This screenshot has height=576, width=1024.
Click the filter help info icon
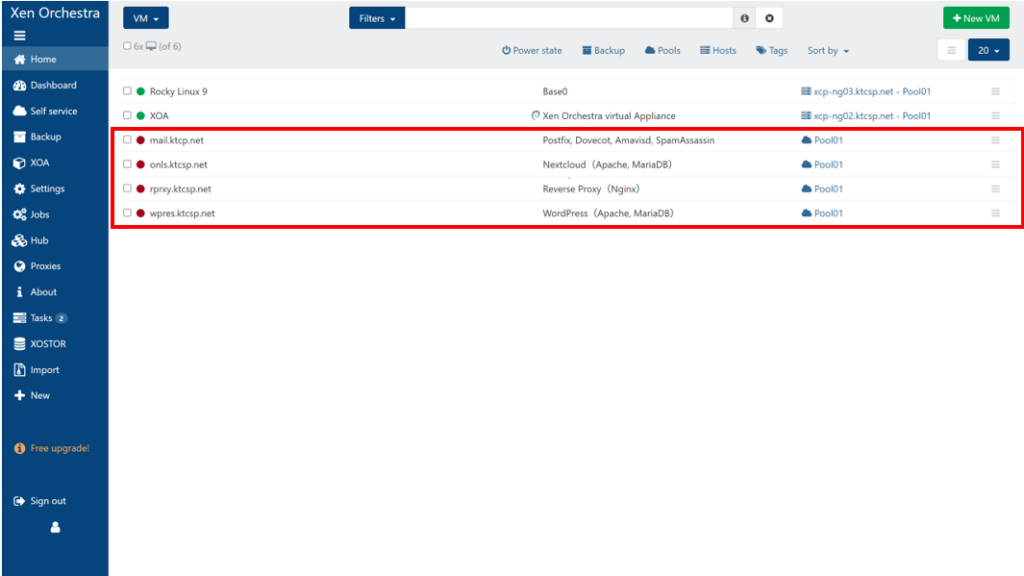coord(744,18)
